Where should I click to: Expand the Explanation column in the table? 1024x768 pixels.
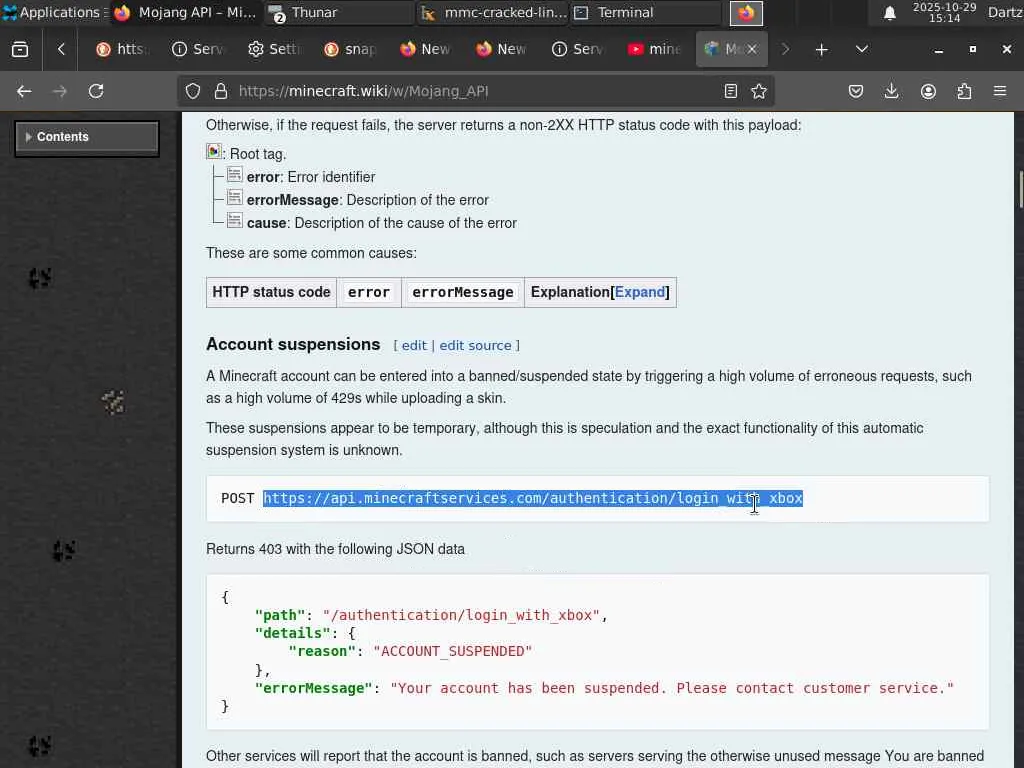point(640,292)
